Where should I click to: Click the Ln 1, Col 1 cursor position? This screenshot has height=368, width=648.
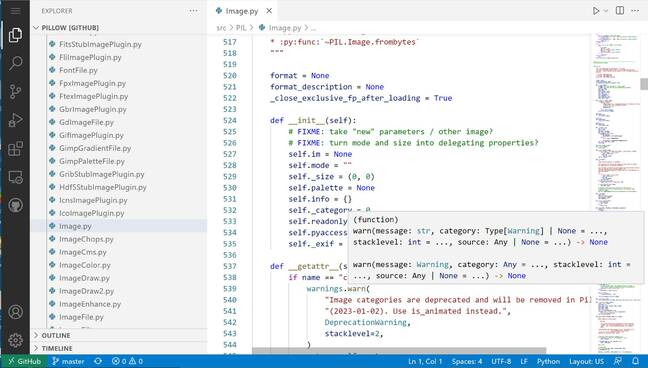pyautogui.click(x=425, y=361)
